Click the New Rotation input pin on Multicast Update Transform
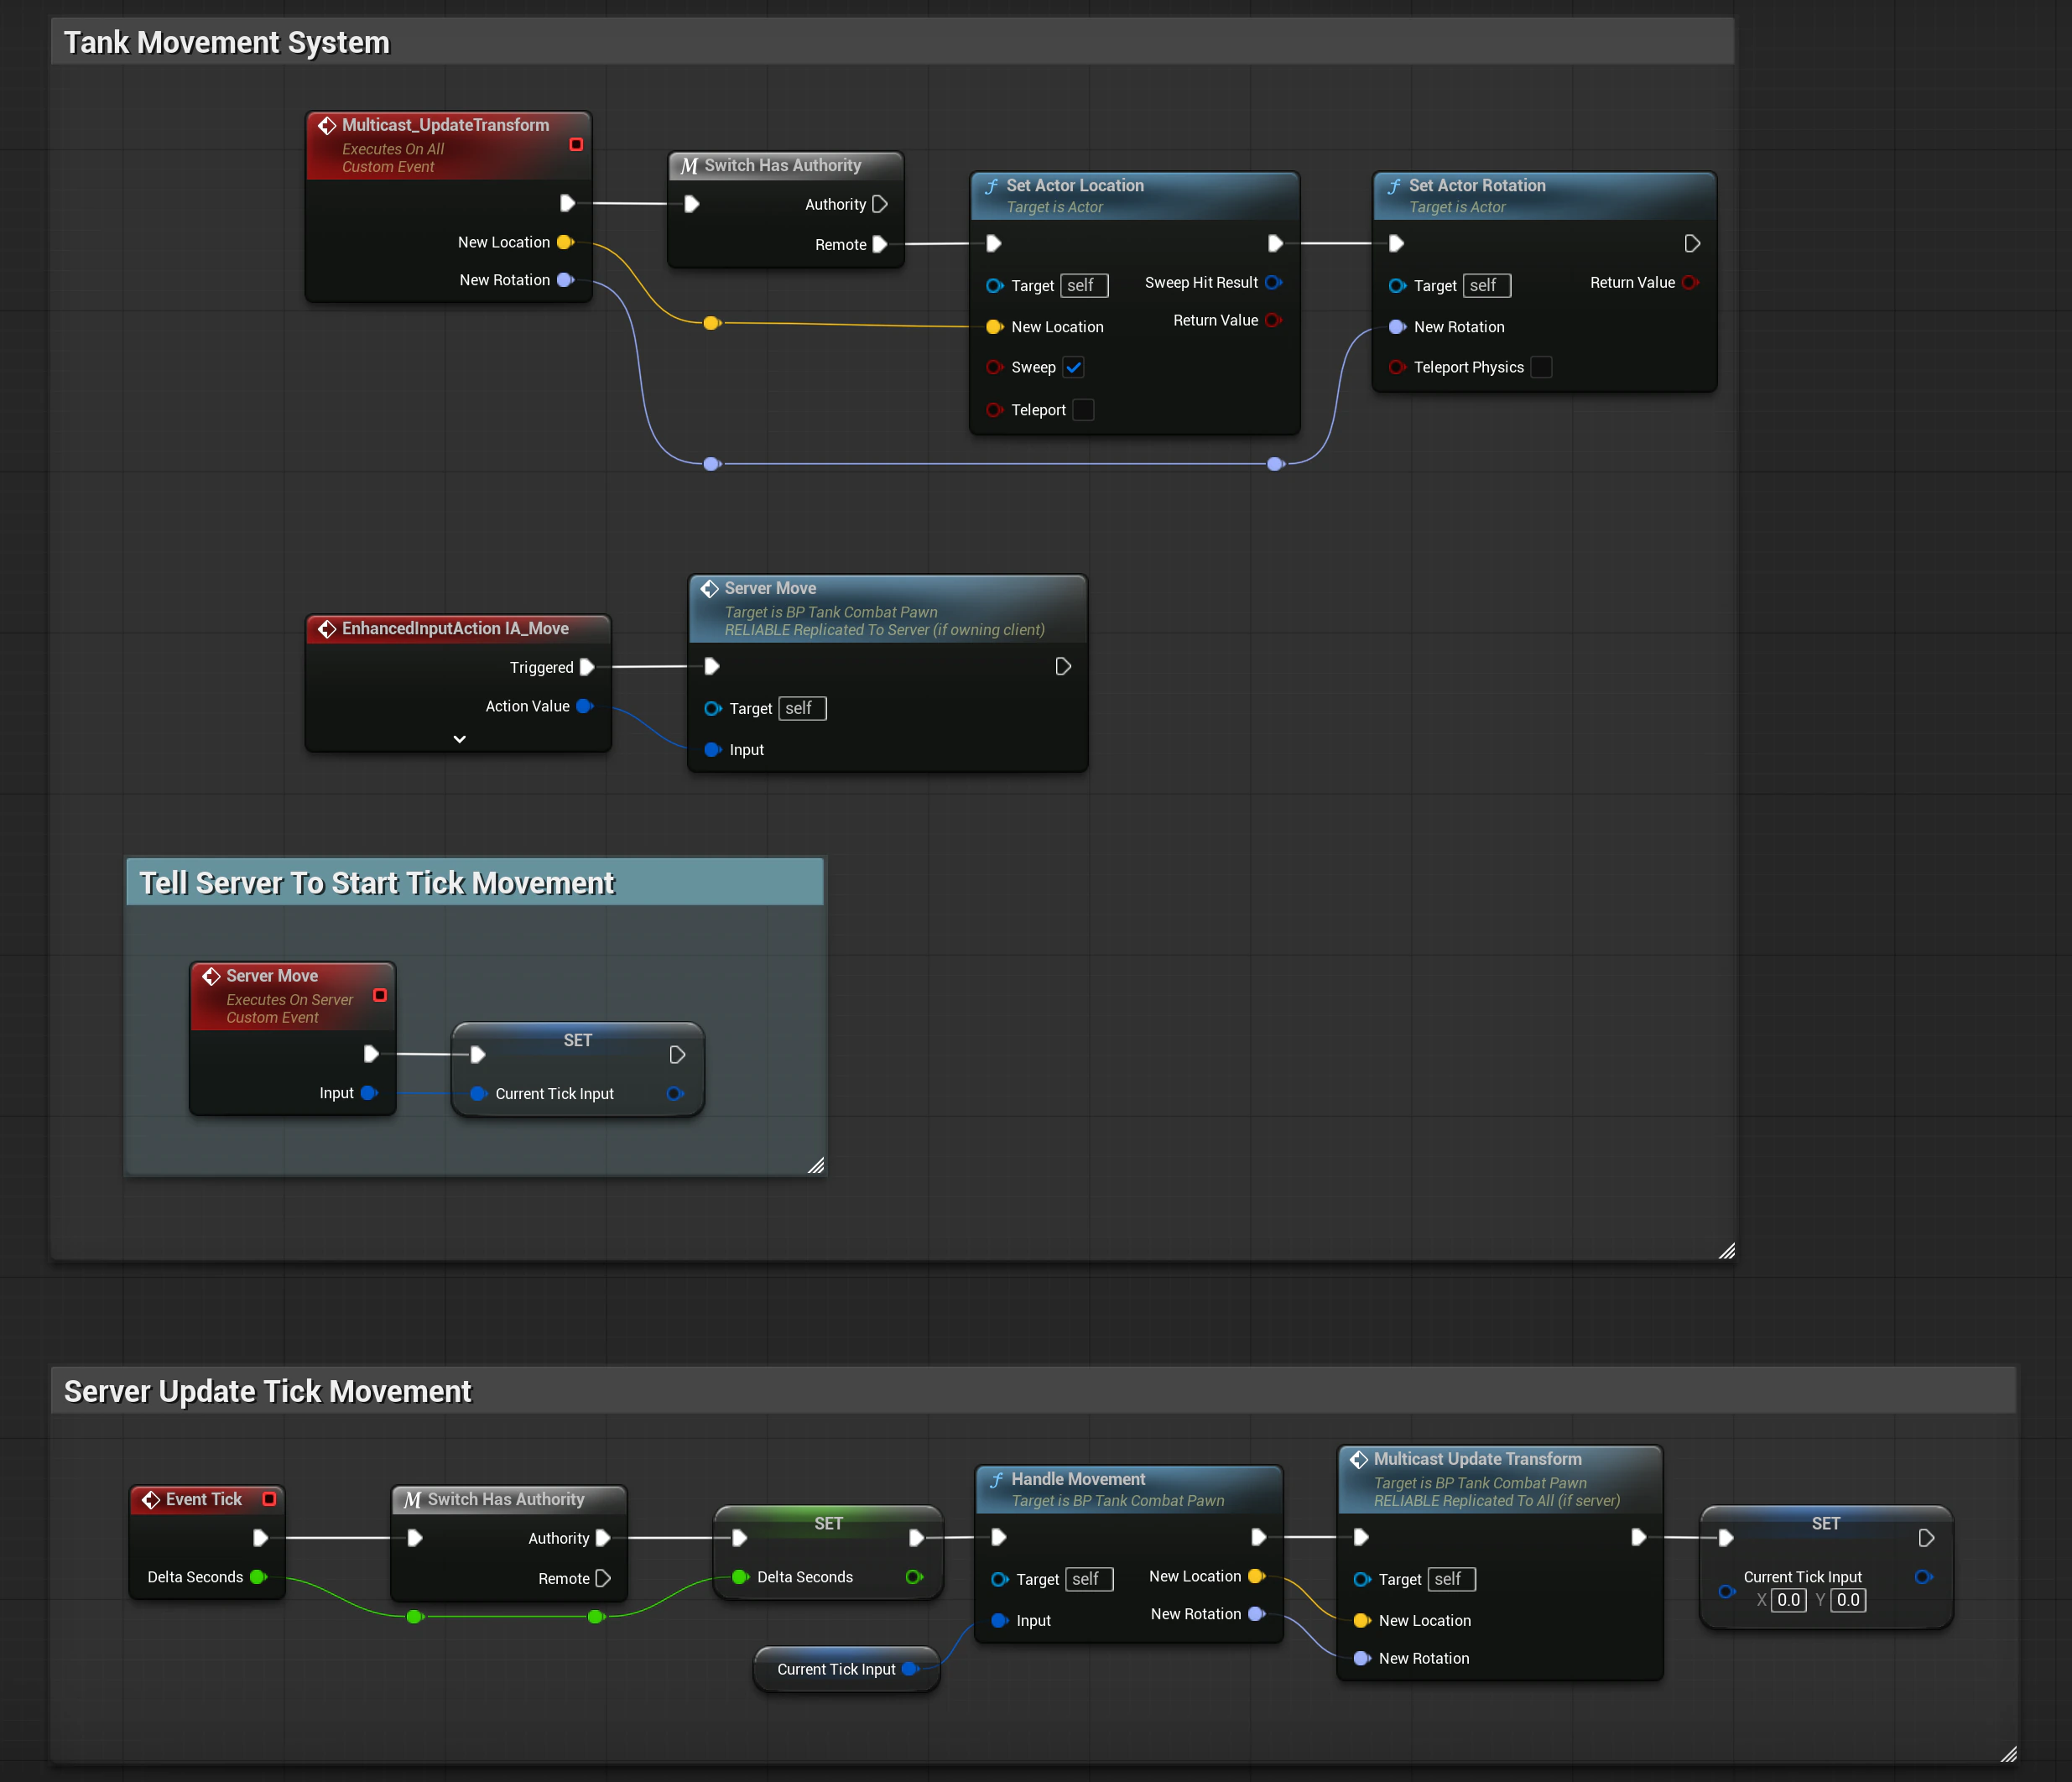This screenshot has height=1782, width=2072. pos(1362,1658)
